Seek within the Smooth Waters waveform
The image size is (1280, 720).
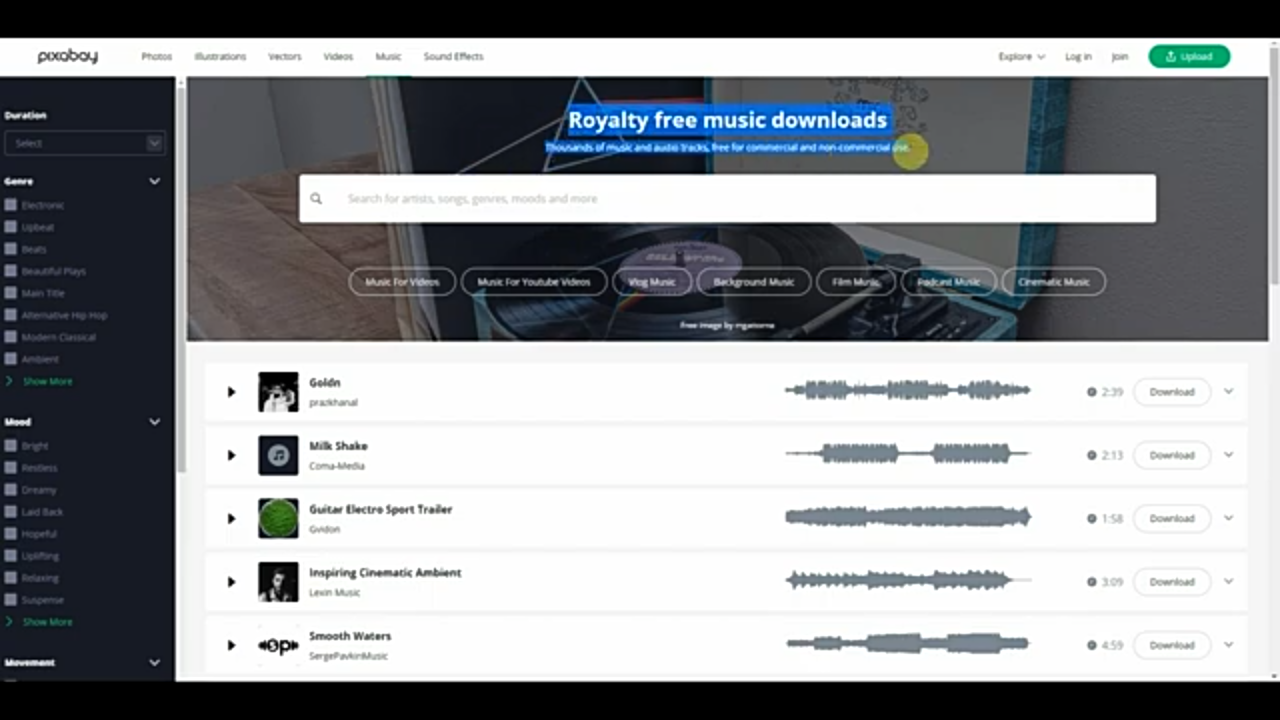tap(908, 644)
